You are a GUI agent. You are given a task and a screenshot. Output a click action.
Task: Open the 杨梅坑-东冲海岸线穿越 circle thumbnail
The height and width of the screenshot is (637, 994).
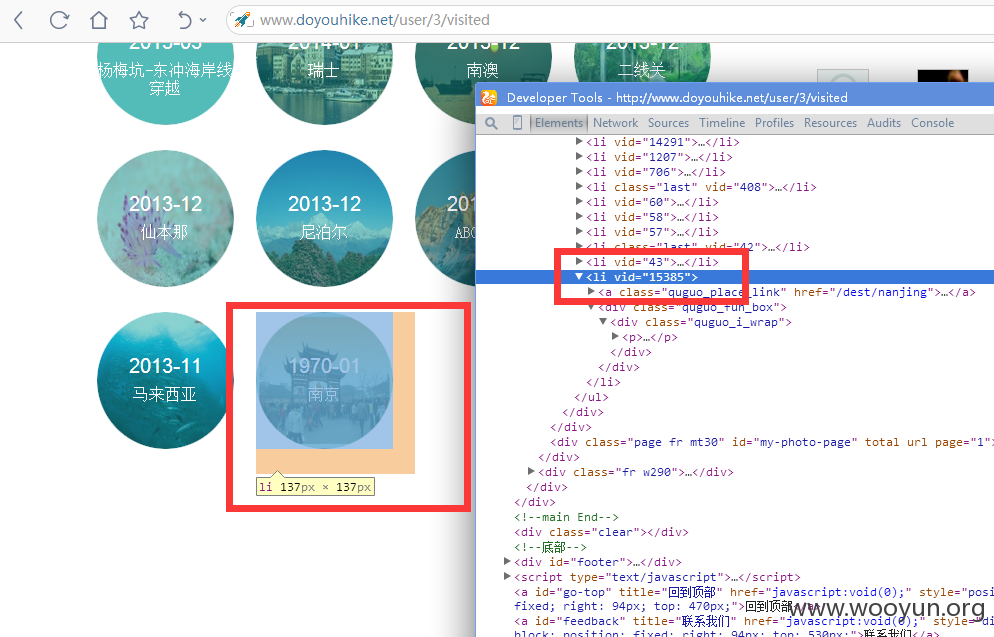coord(165,84)
